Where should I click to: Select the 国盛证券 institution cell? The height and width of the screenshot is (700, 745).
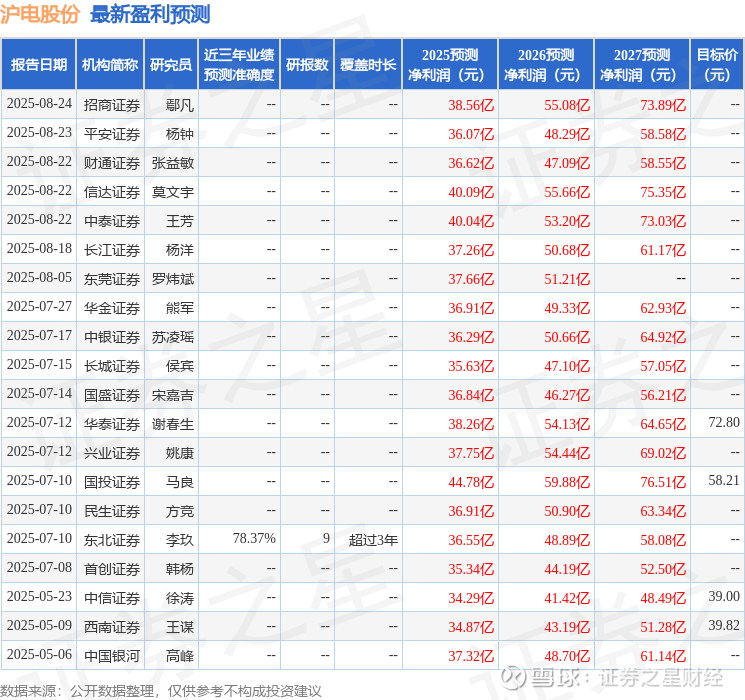click(x=112, y=395)
